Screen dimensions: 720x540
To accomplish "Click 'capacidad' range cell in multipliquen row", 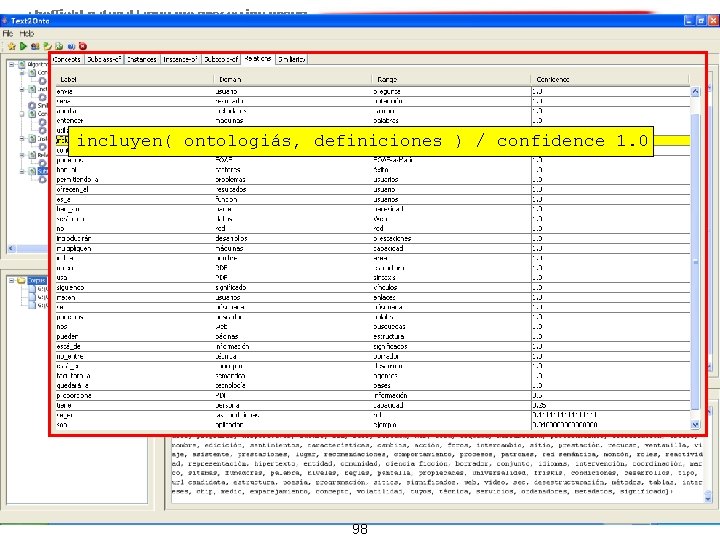I will click(x=388, y=248).
